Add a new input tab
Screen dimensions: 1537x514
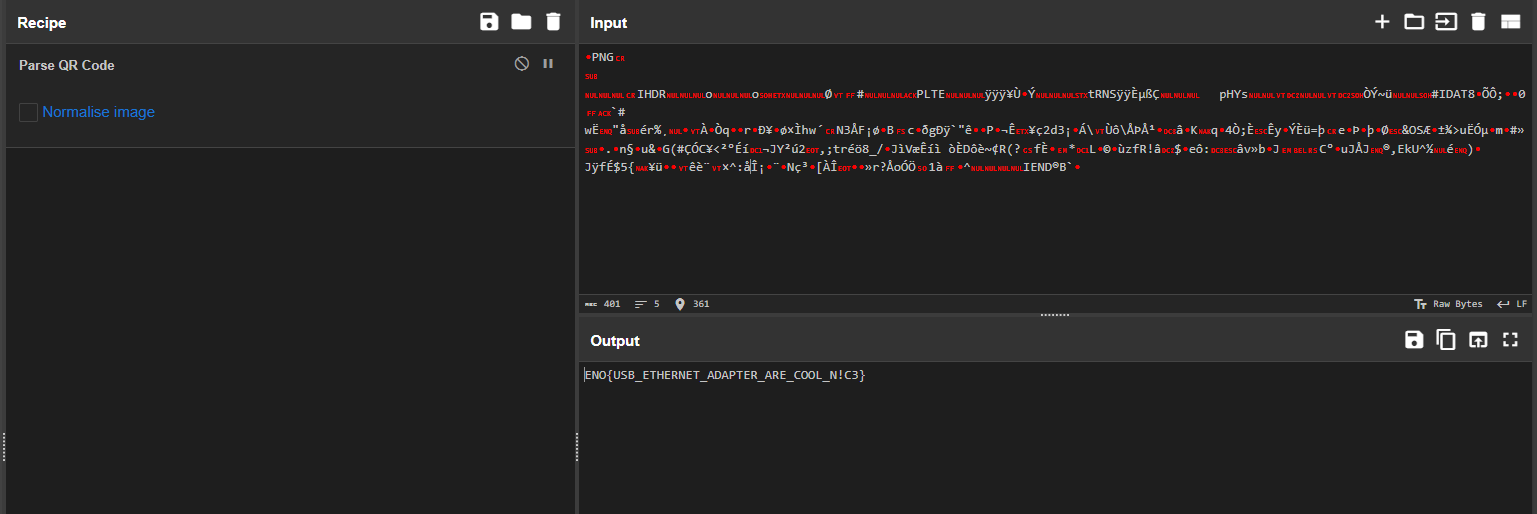[1382, 22]
